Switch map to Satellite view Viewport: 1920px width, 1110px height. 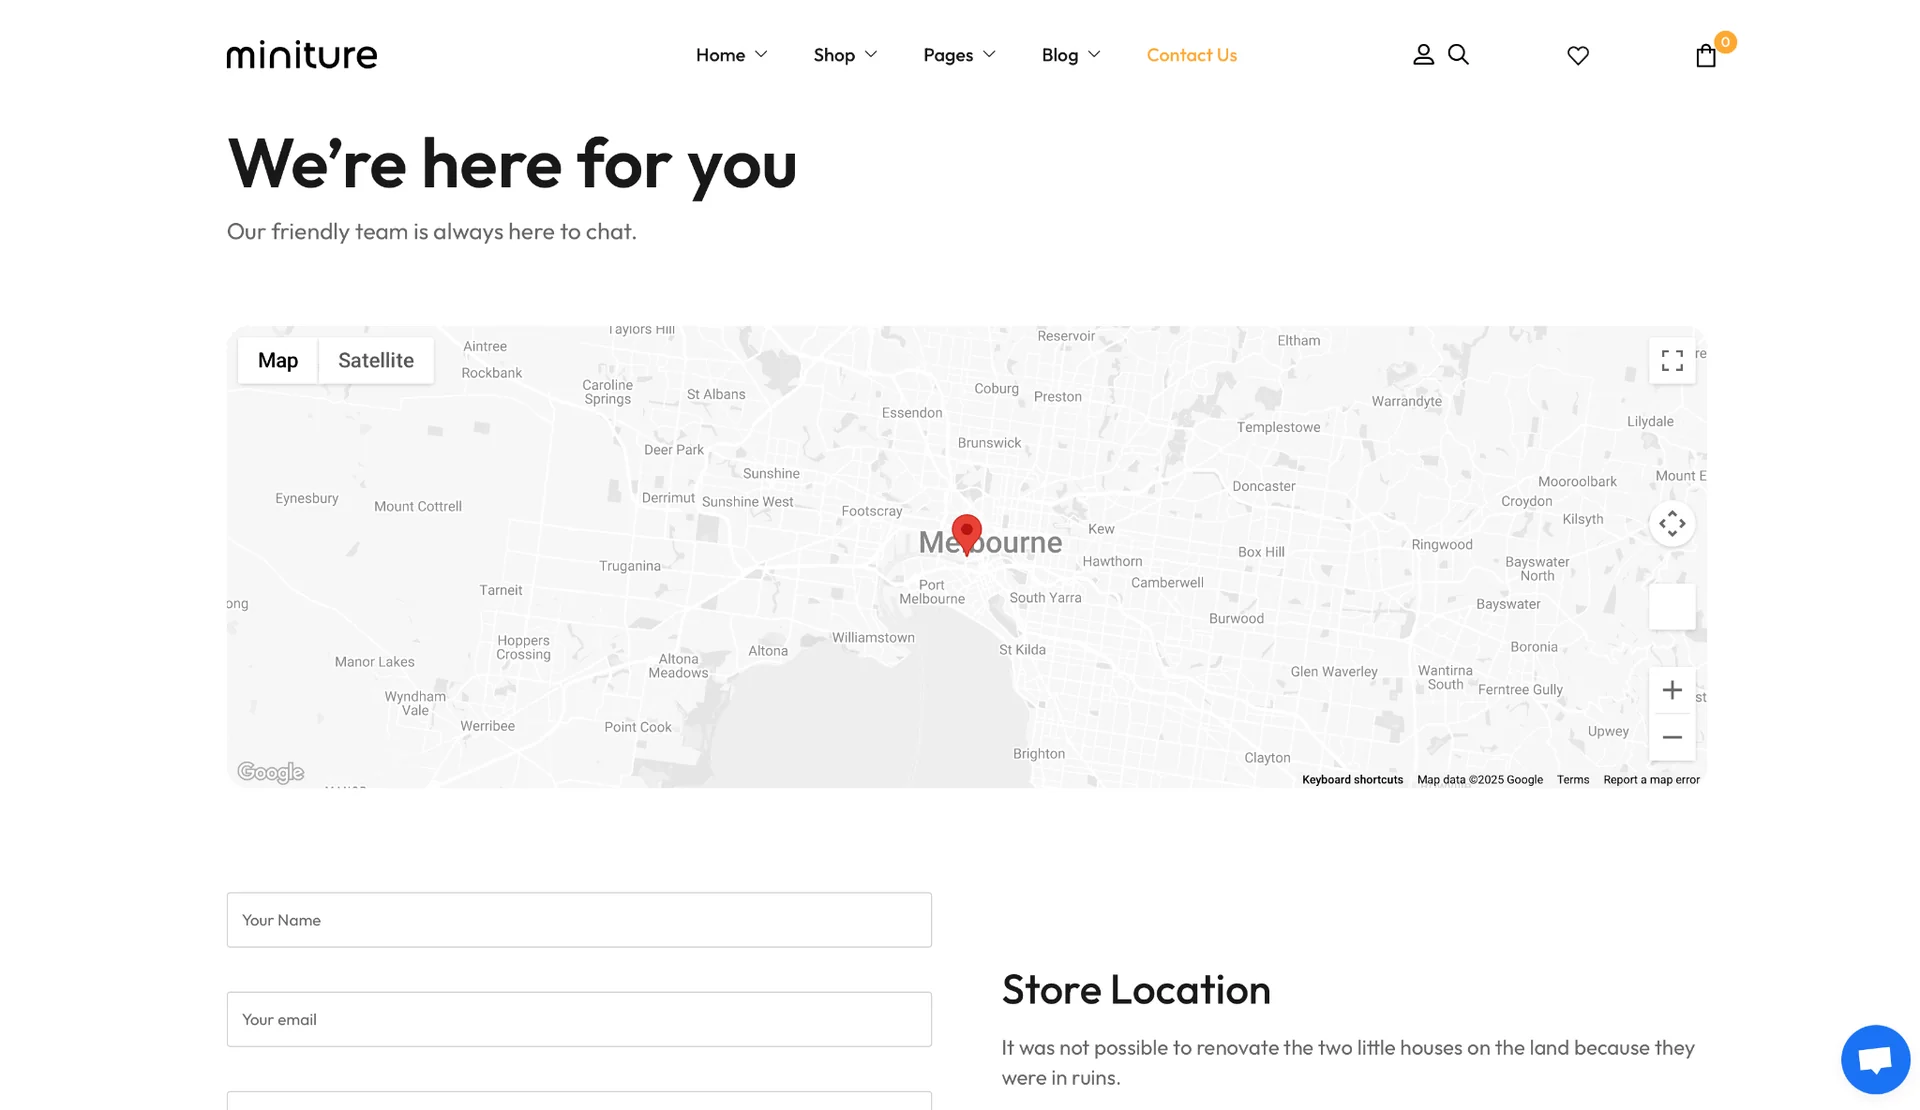376,361
